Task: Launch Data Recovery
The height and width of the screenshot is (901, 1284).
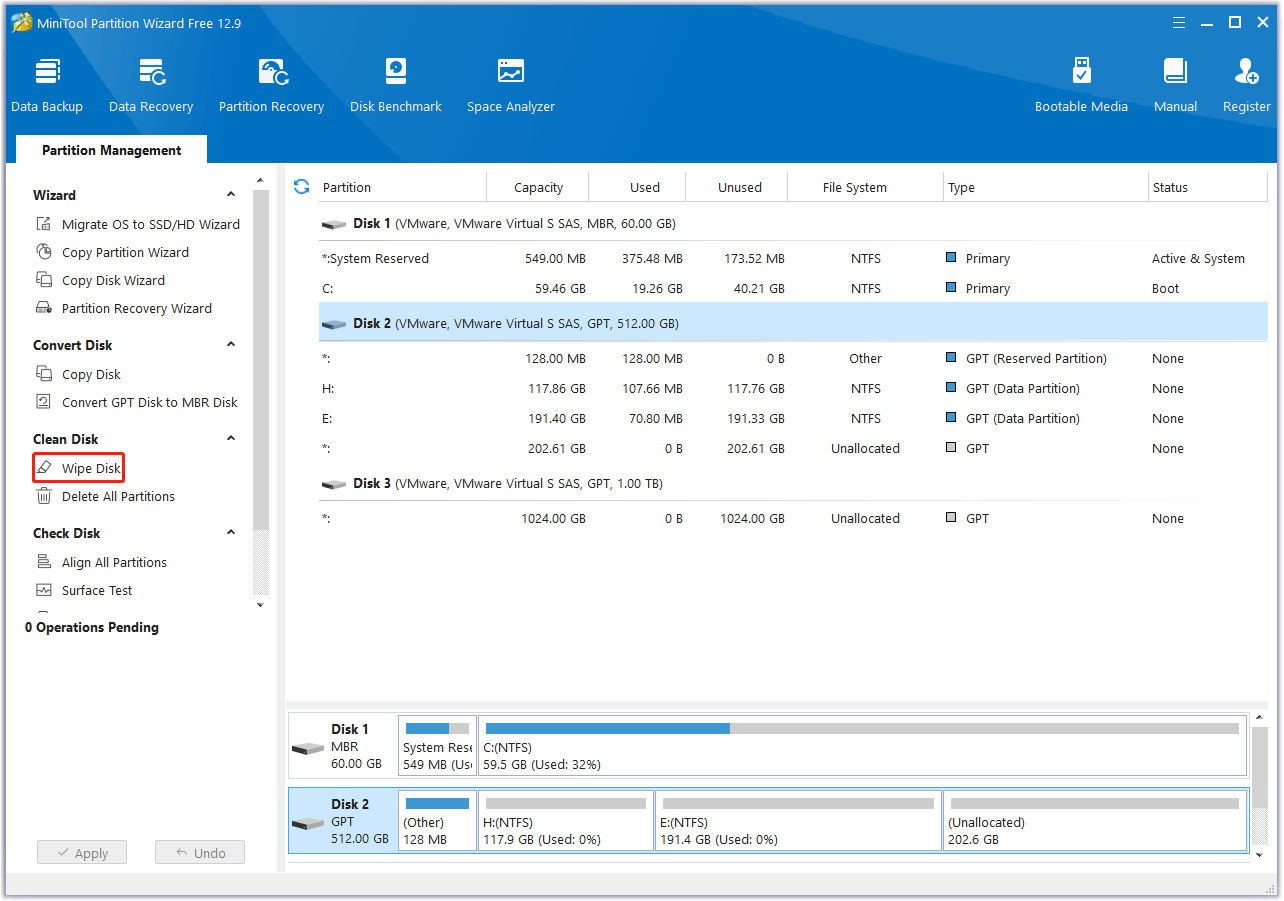Action: [151, 86]
